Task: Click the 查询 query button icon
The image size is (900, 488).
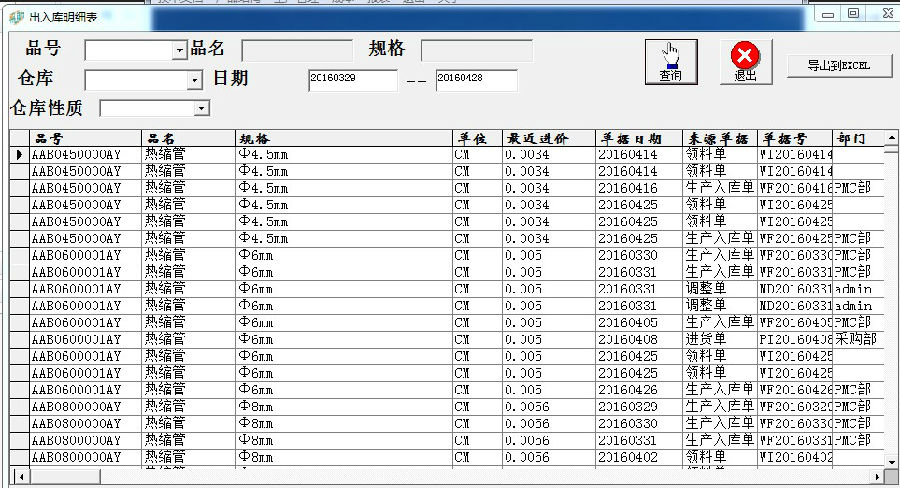Action: click(670, 61)
